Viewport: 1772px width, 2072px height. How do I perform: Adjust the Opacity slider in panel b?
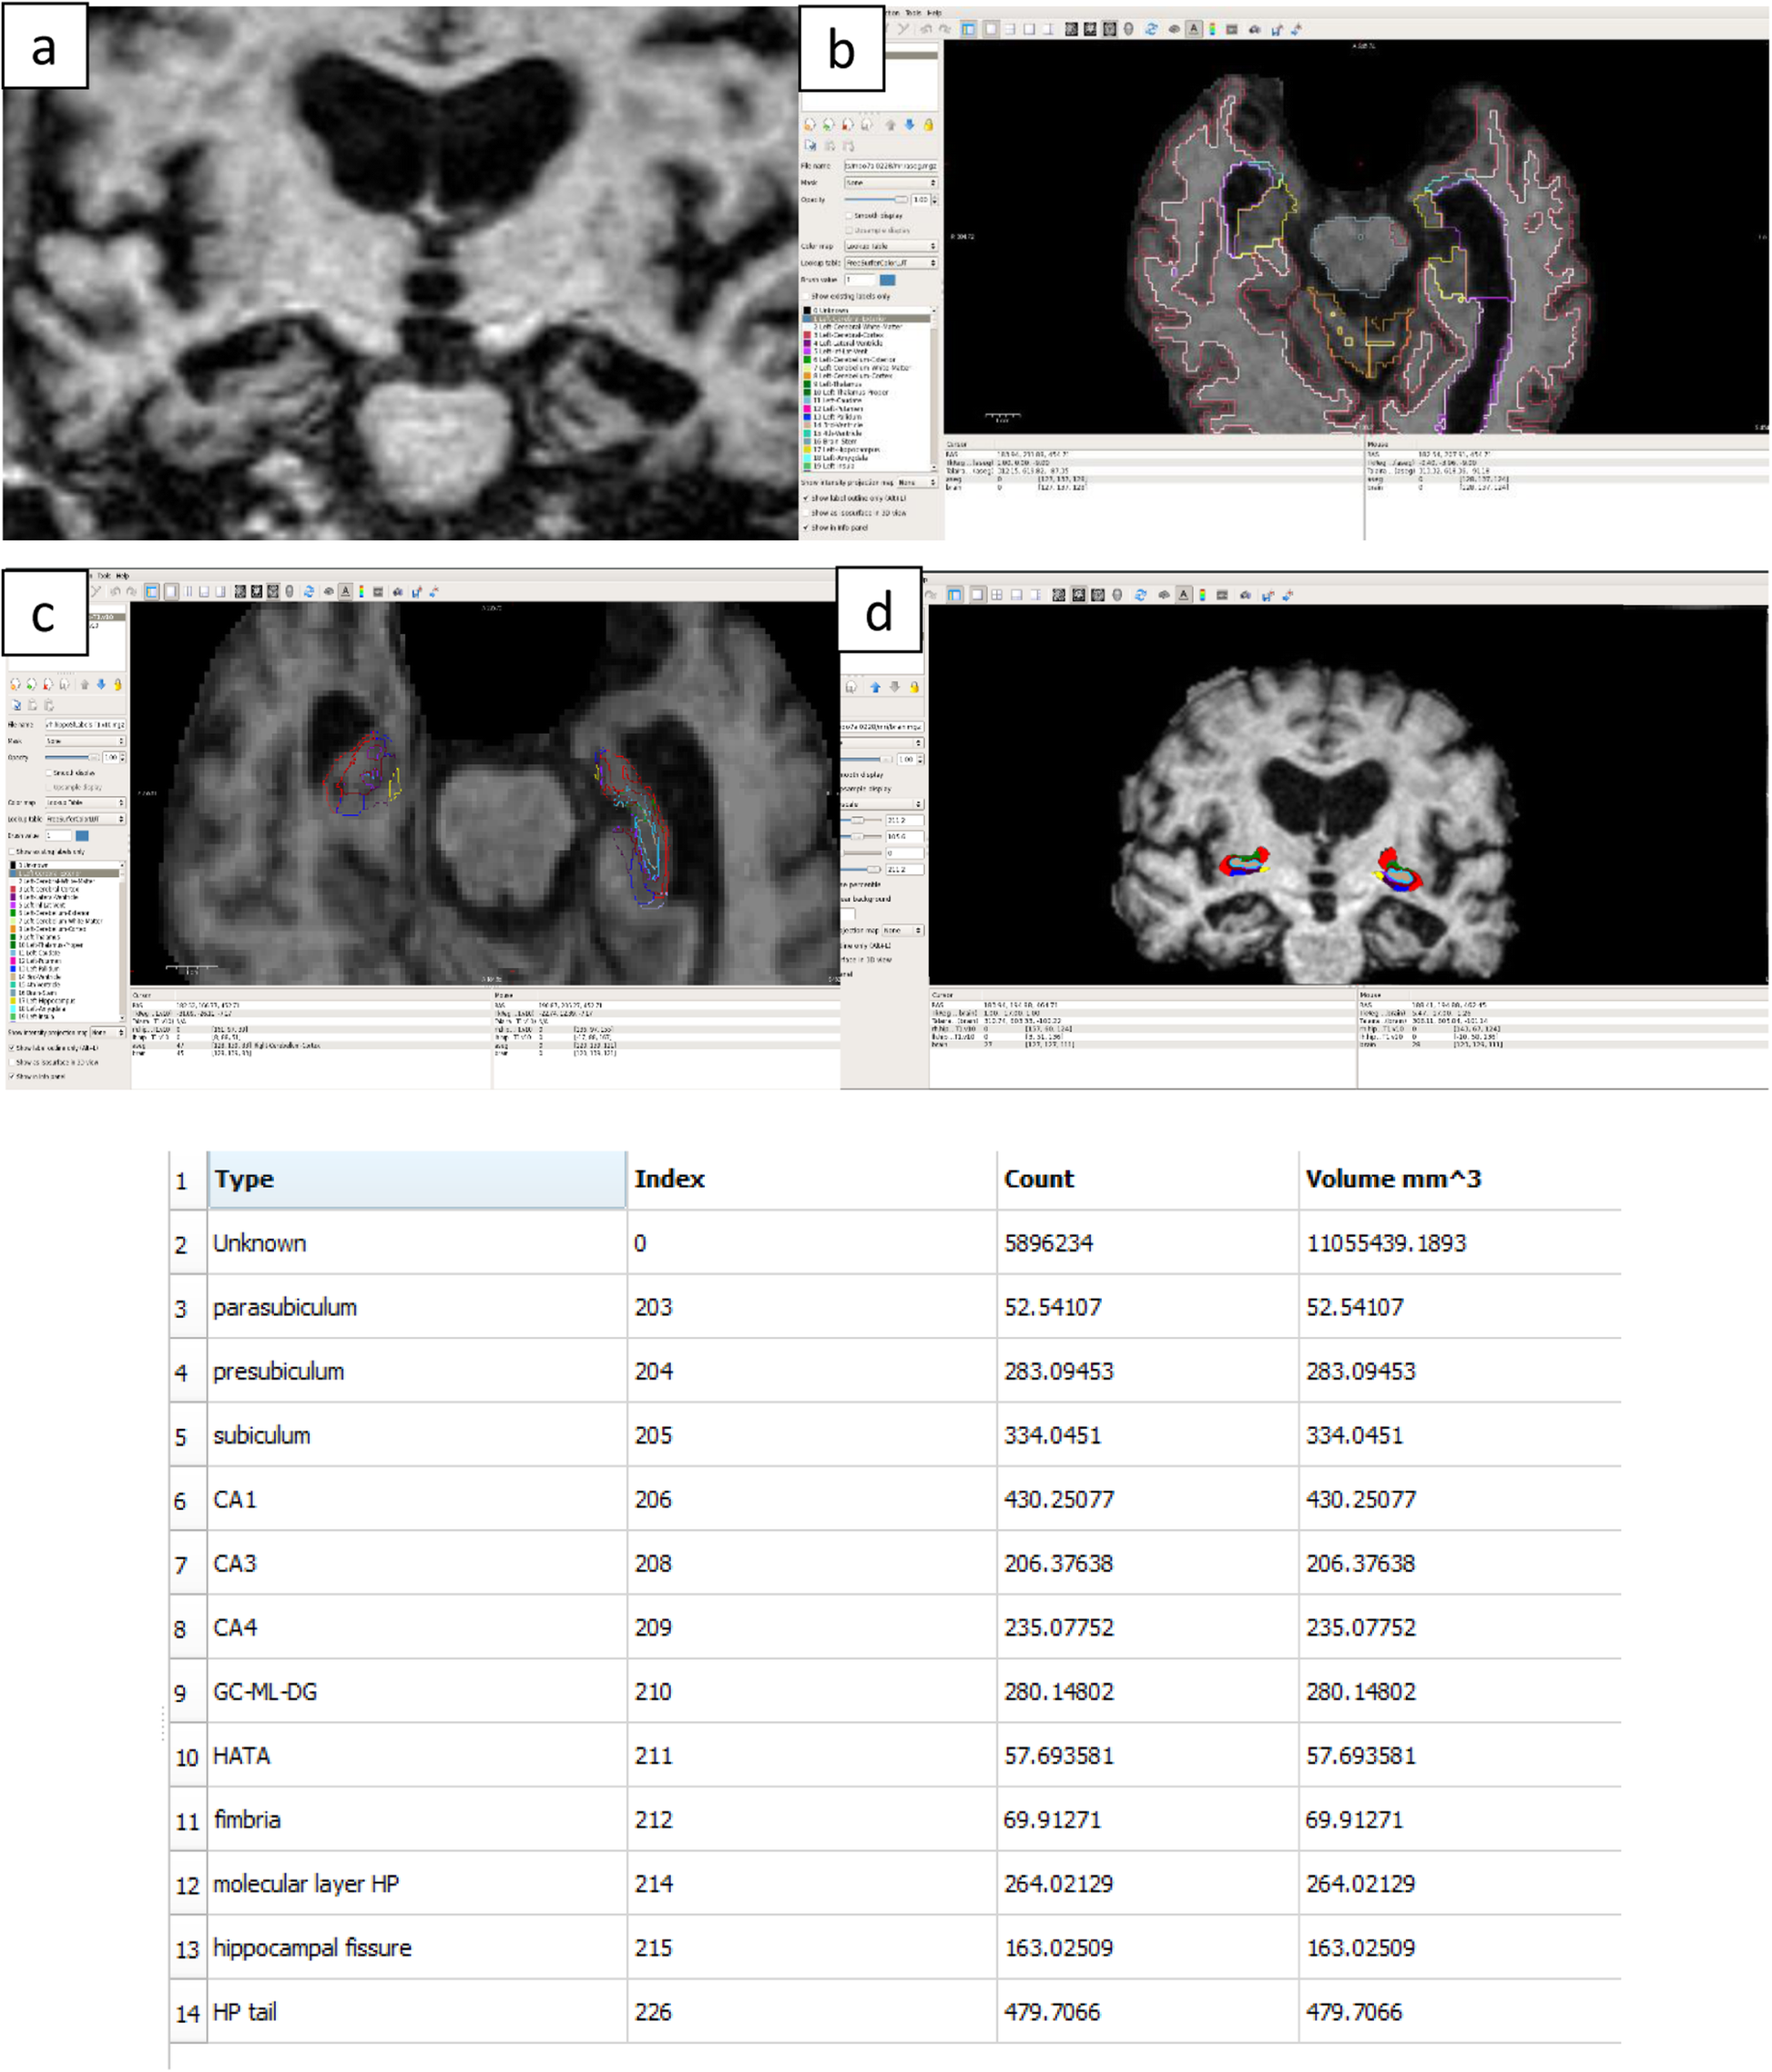pyautogui.click(x=876, y=199)
